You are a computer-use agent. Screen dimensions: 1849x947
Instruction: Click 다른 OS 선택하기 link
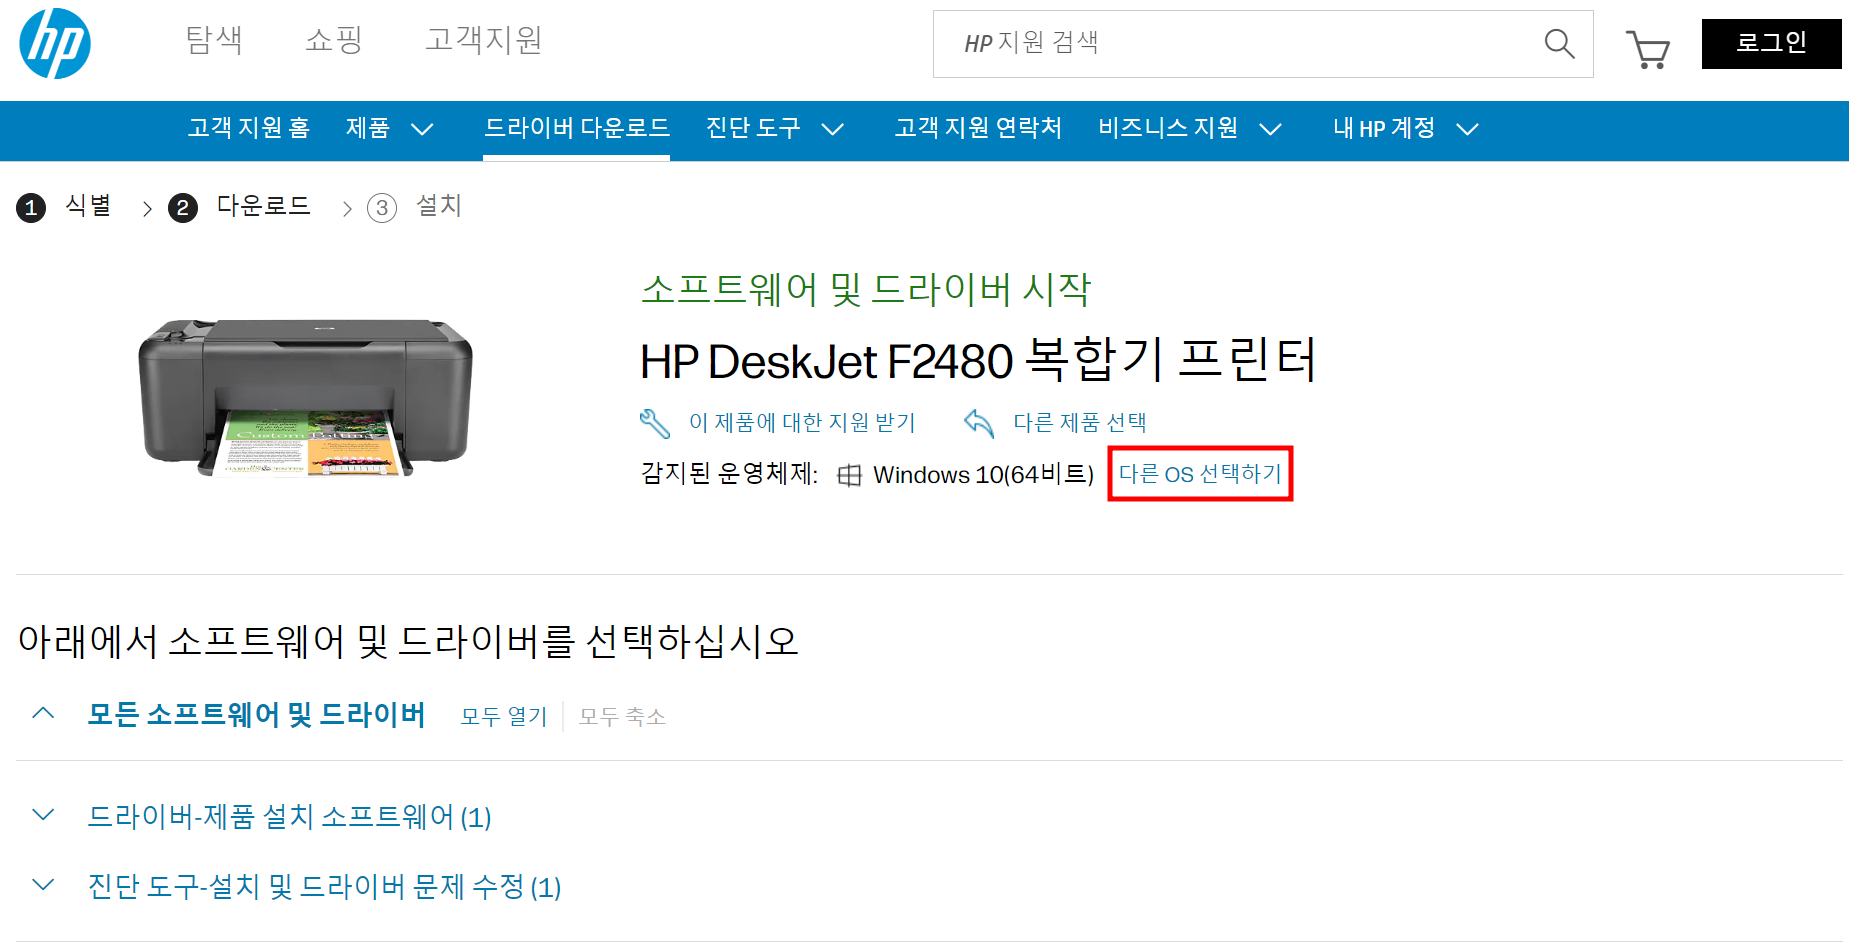[1200, 474]
